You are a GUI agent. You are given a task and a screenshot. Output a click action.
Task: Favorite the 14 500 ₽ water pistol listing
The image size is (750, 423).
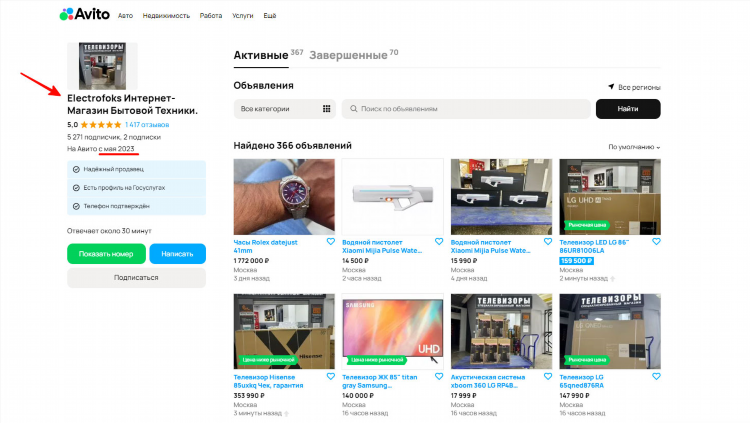pyautogui.click(x=439, y=242)
